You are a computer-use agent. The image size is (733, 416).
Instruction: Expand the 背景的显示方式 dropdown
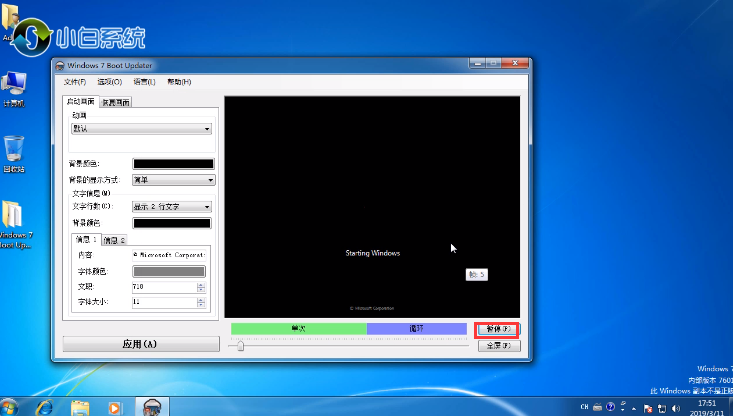click(174, 180)
